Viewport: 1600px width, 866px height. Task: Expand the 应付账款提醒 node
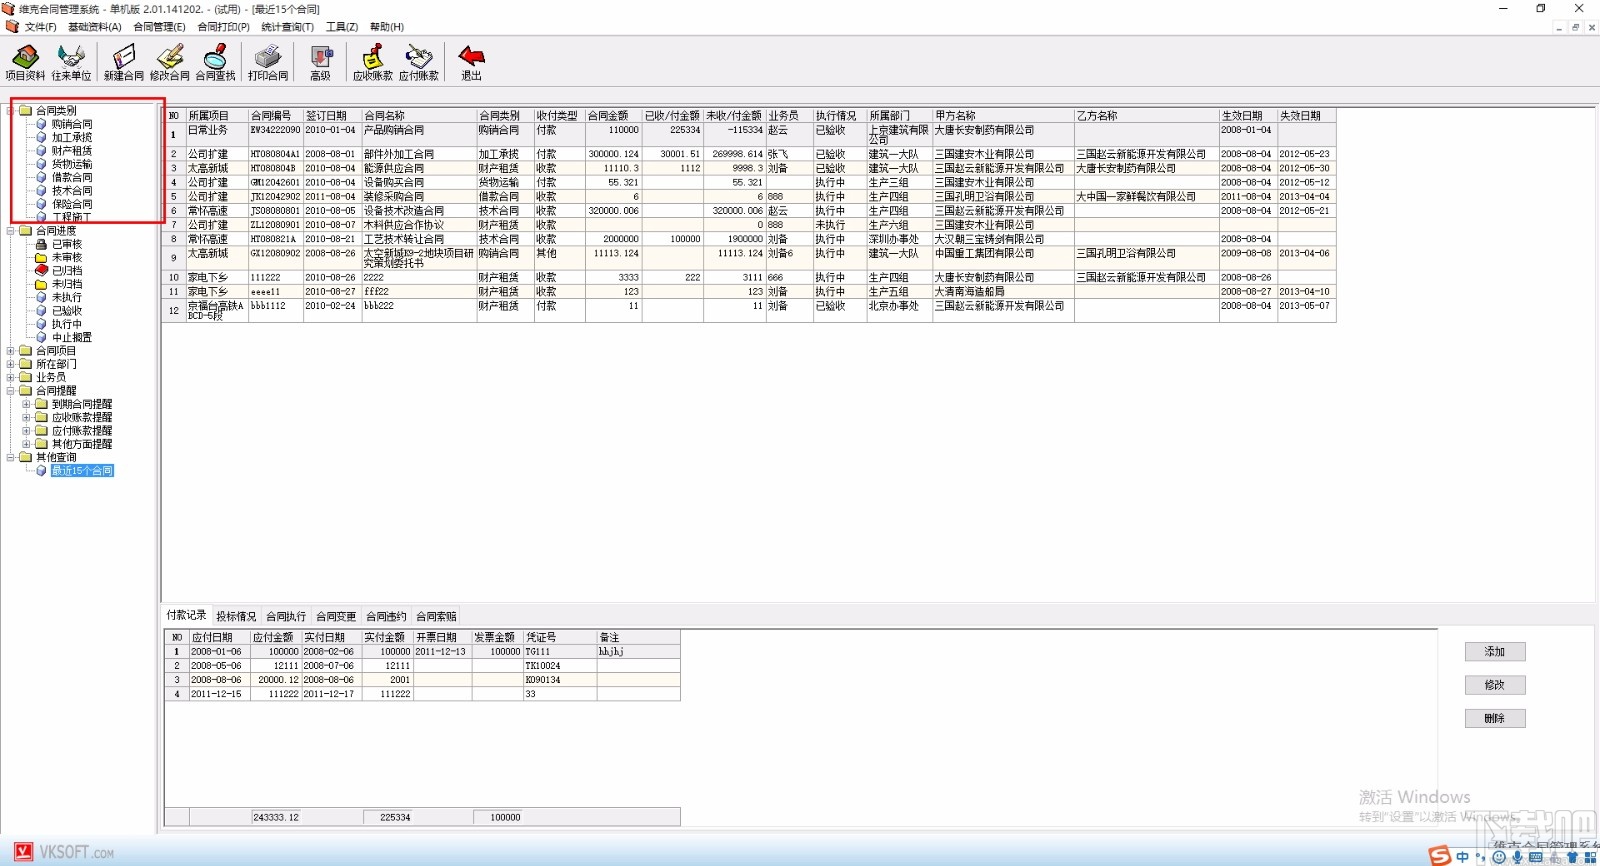click(27, 431)
